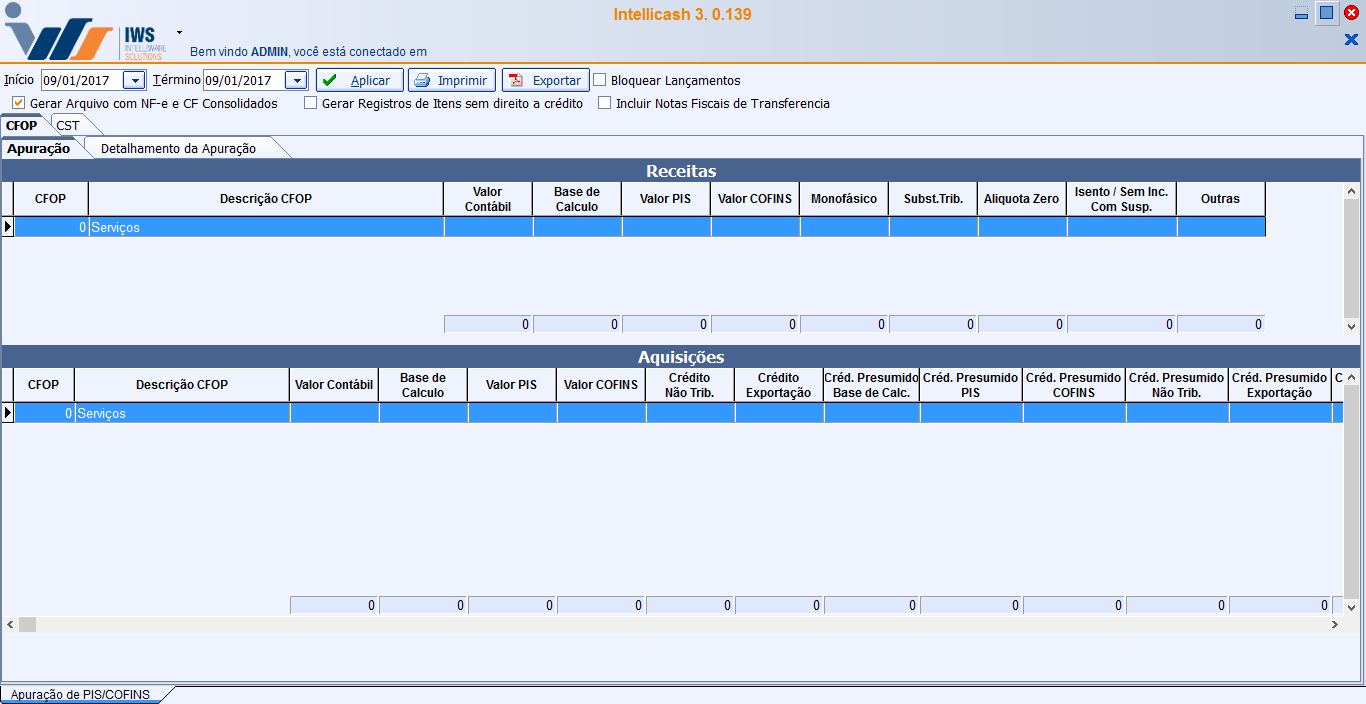
Task: Click the horizontal scrollbar left arrow
Action: [10, 624]
